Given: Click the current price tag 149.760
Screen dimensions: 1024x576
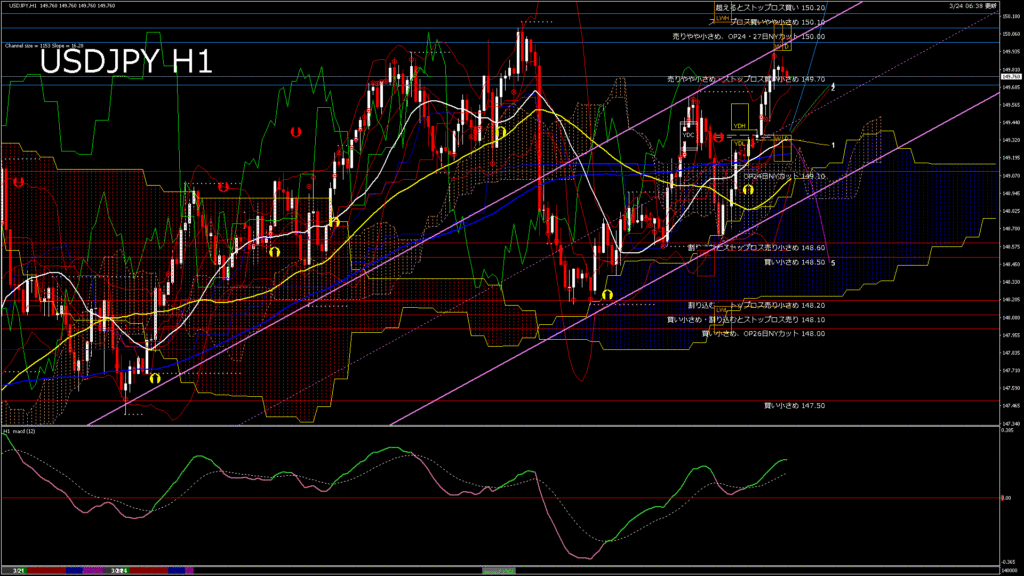Looking at the screenshot, I should click(x=1010, y=76).
